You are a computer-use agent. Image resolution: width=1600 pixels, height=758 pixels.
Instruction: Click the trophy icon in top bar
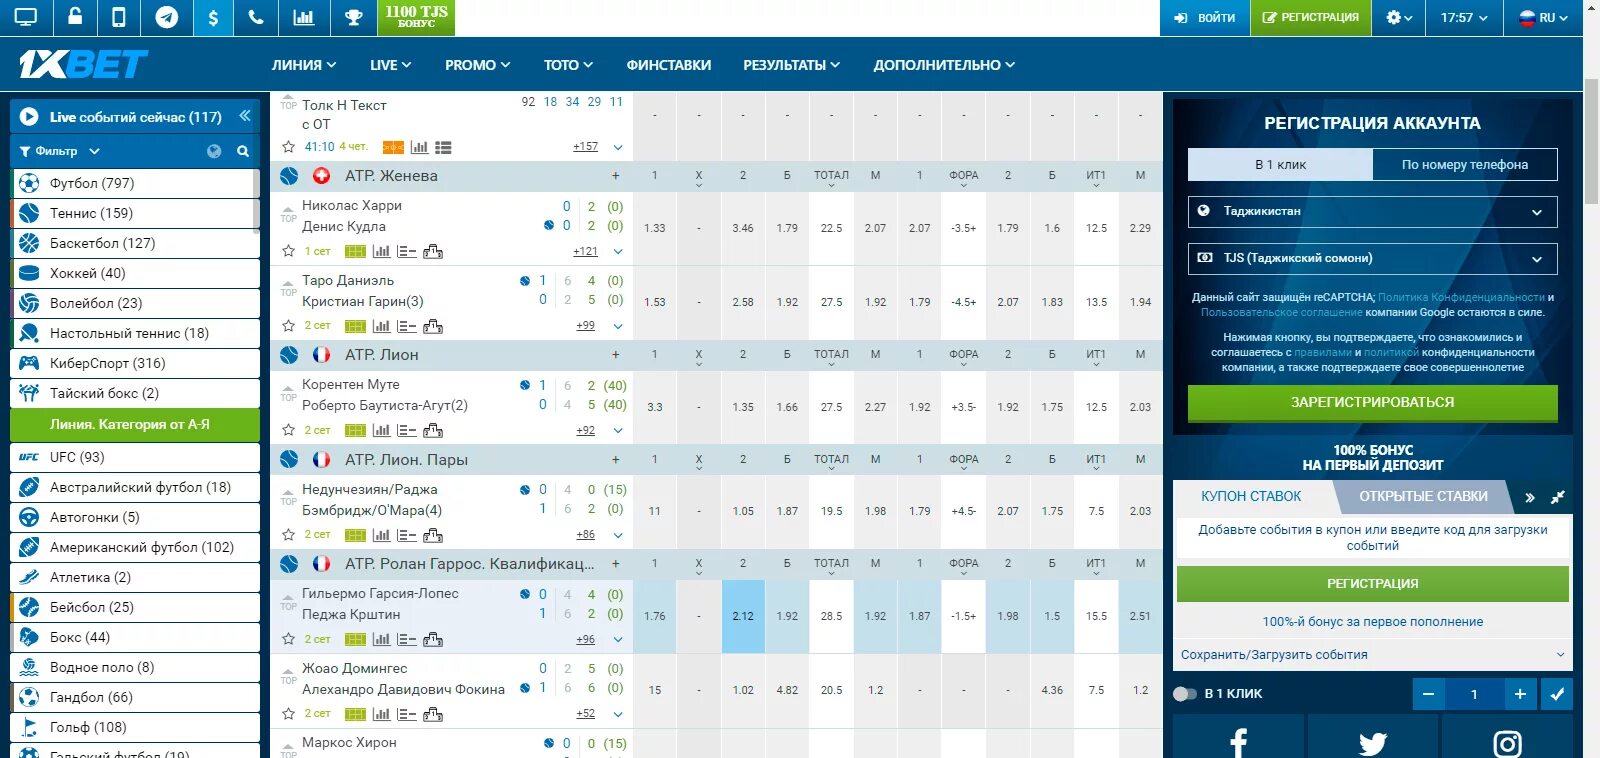(354, 17)
